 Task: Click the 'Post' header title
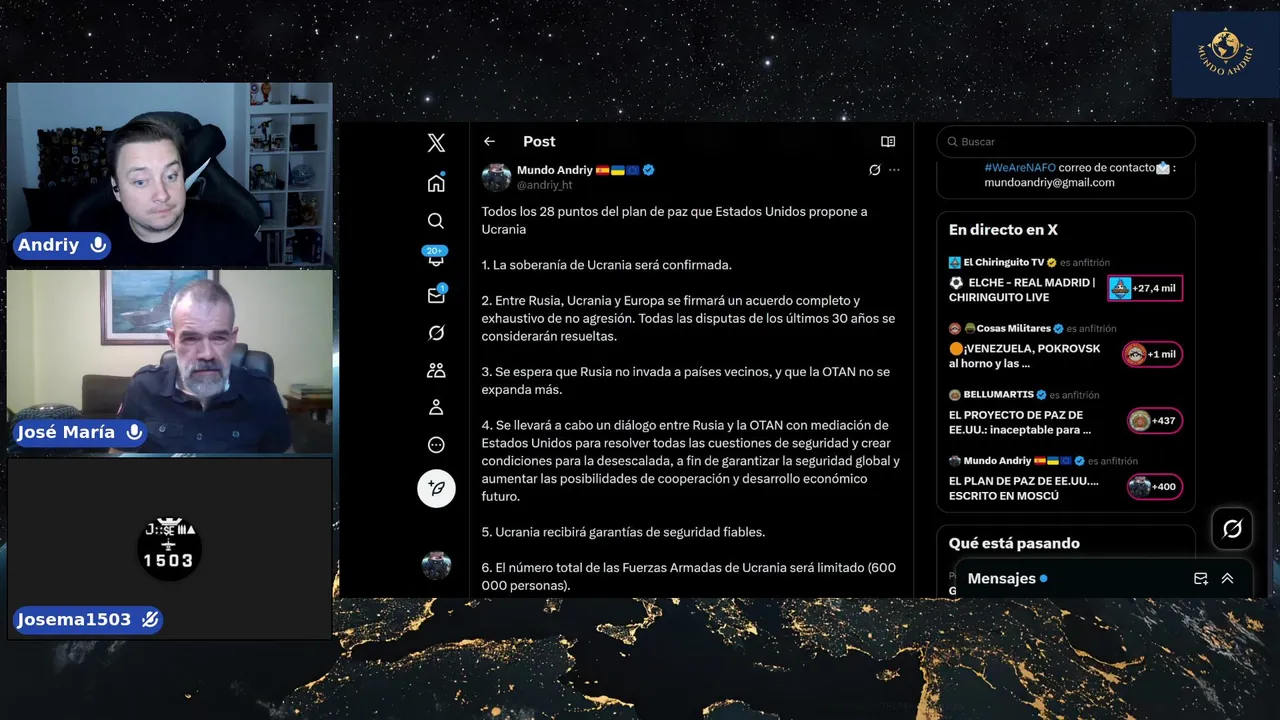click(539, 142)
